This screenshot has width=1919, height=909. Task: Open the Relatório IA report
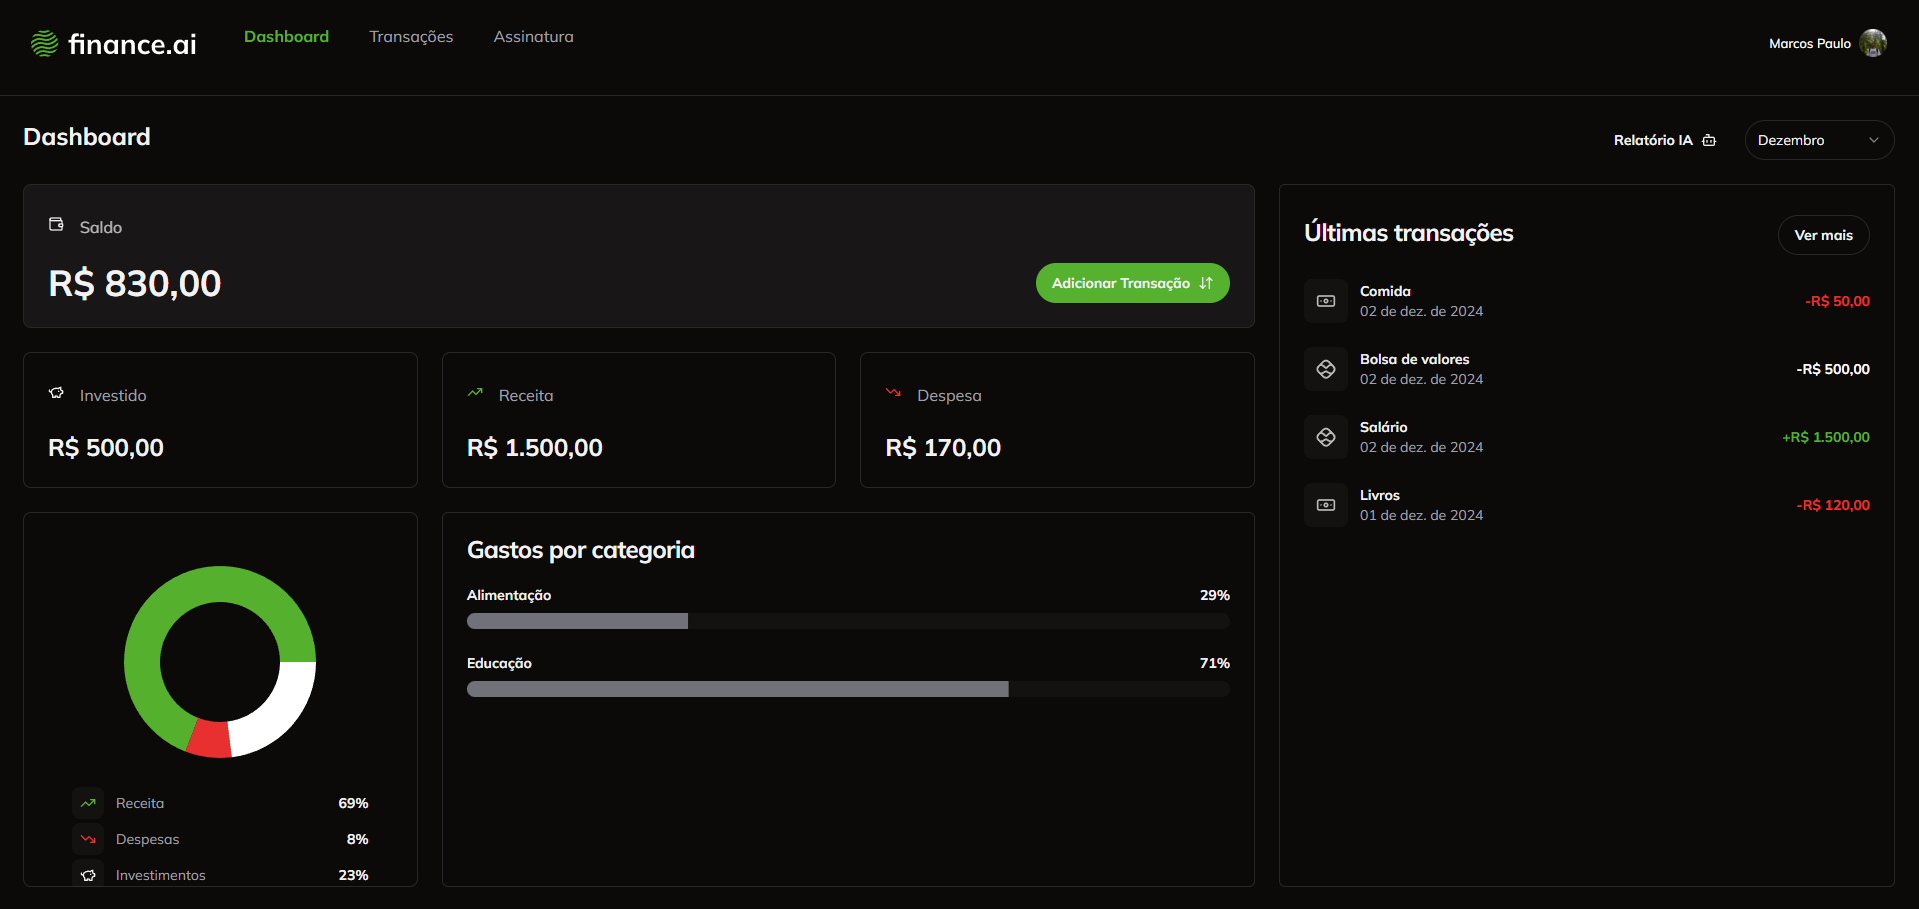1664,140
